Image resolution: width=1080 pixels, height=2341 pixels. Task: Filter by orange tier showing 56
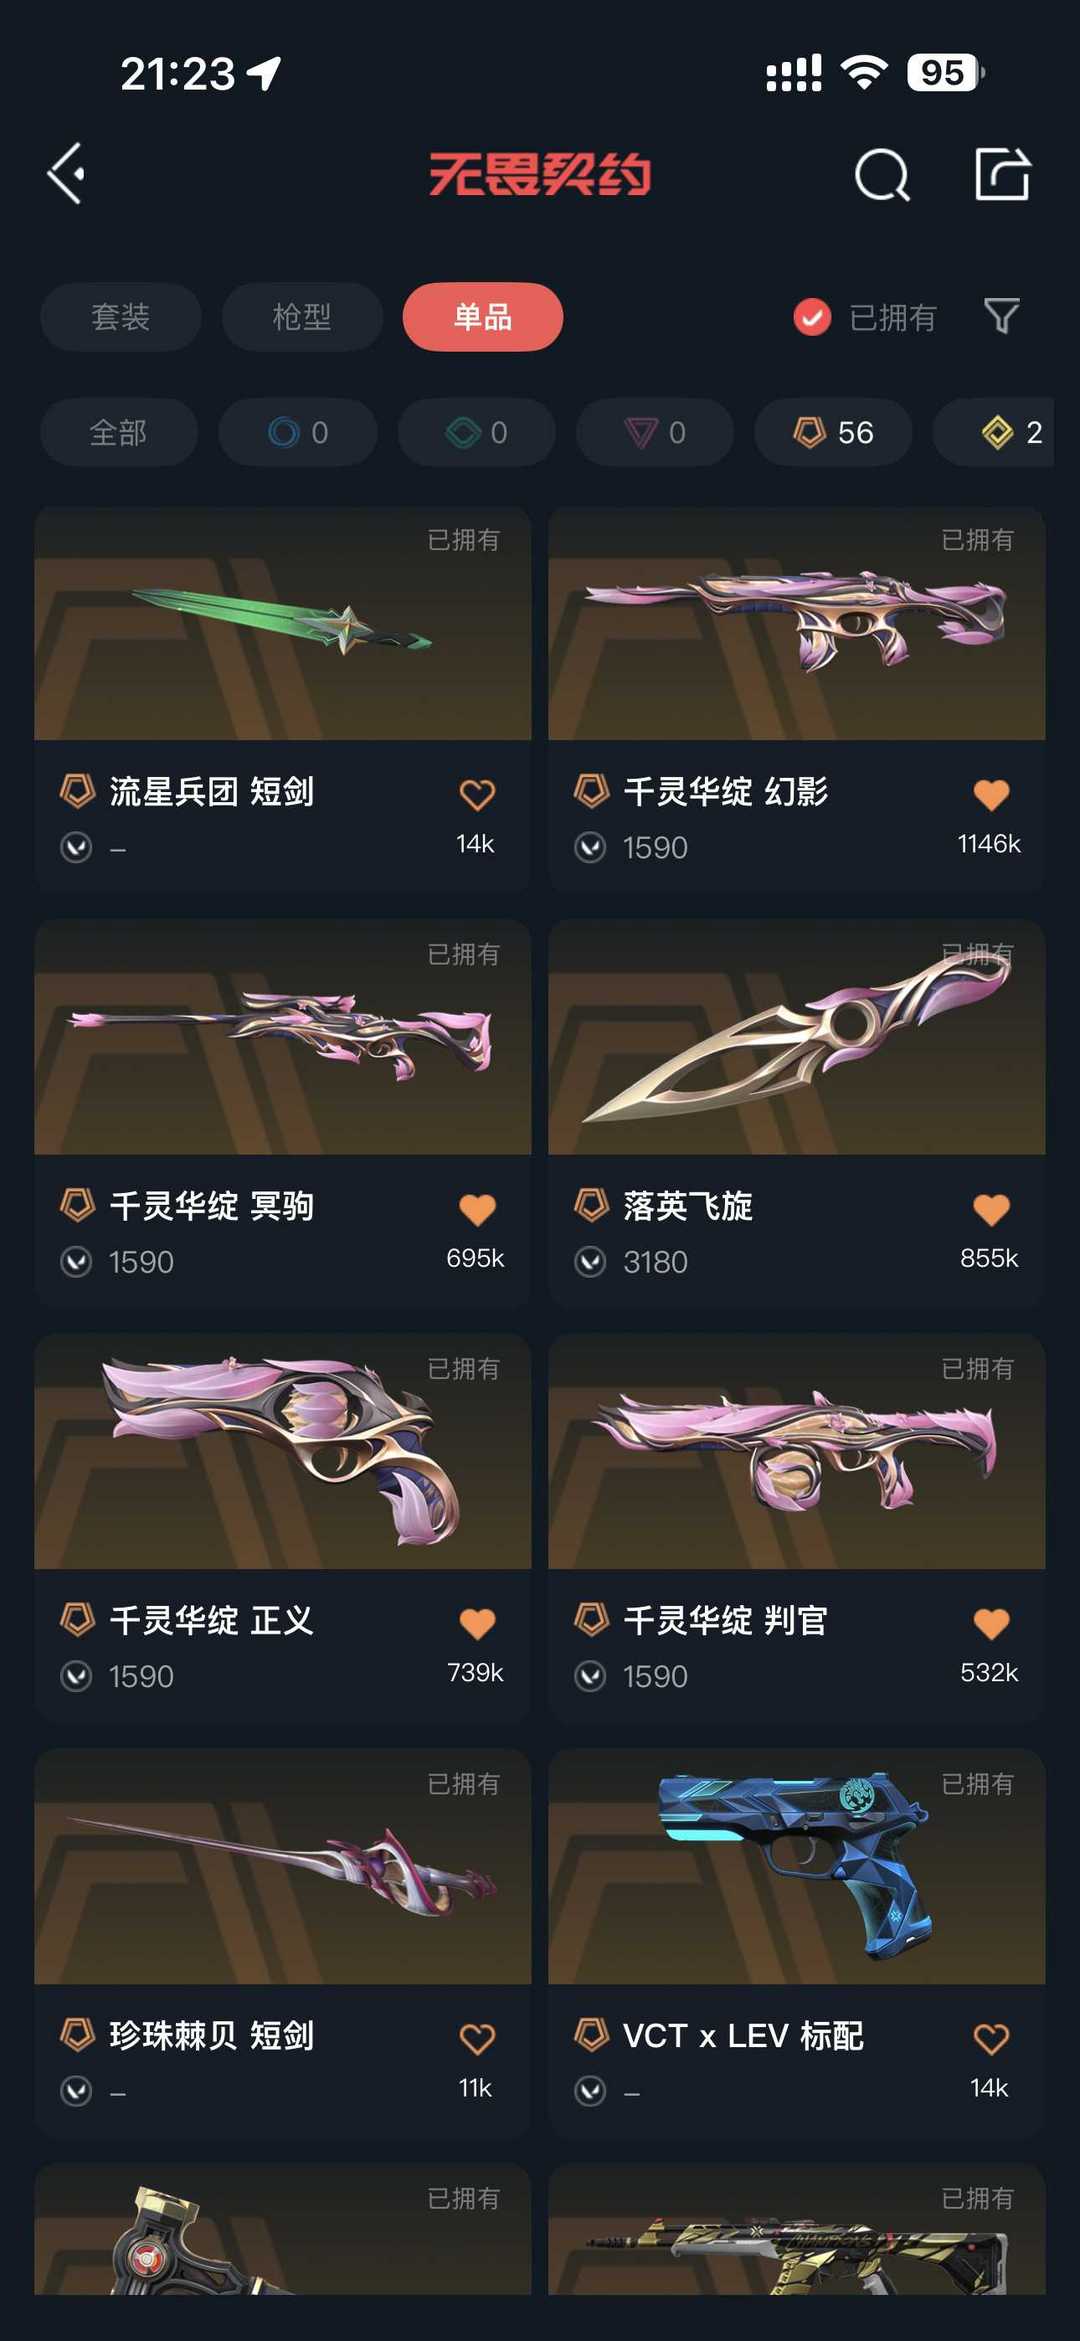coord(833,432)
